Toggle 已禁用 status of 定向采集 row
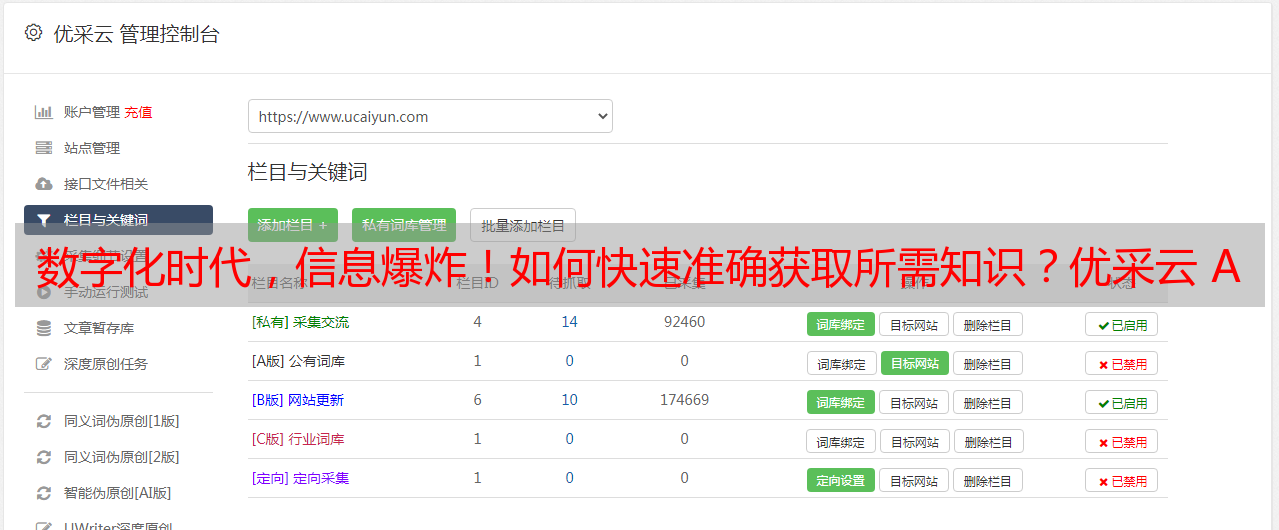The height and width of the screenshot is (530, 1279). click(x=1122, y=480)
